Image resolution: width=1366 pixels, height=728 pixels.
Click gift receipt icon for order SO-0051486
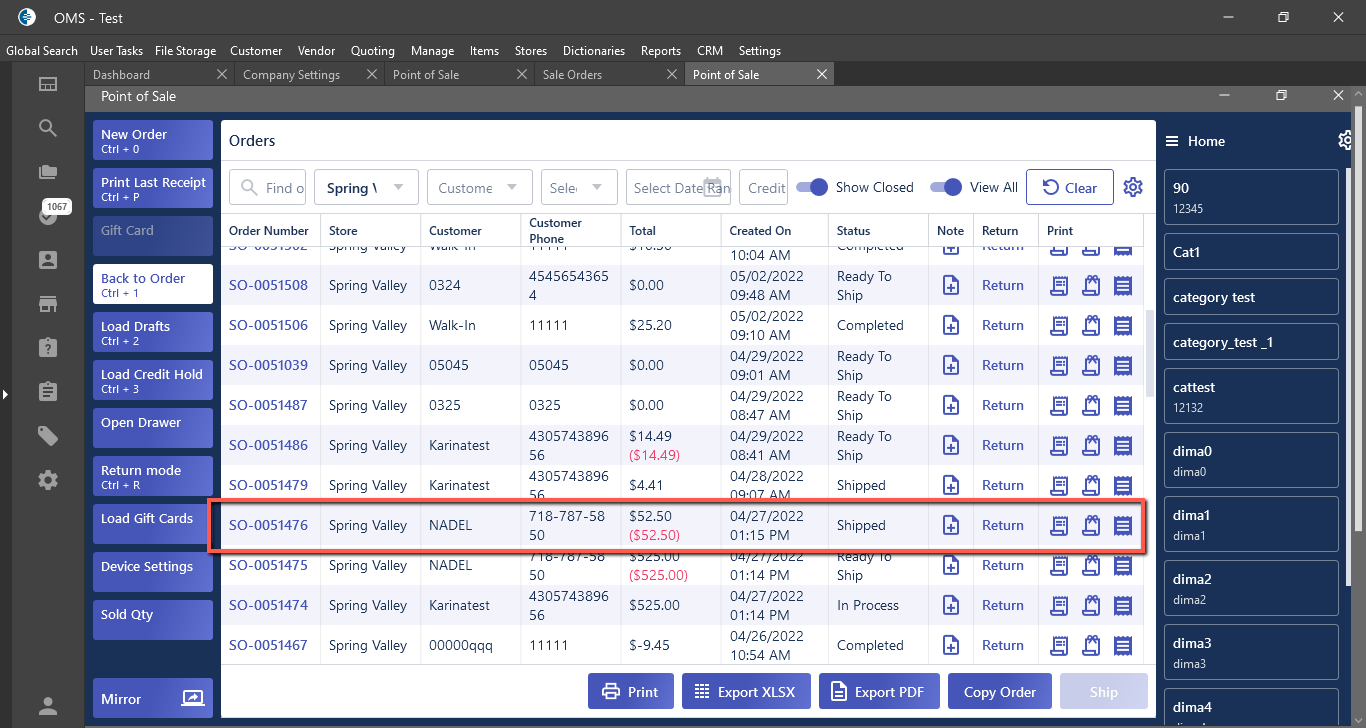[x=1091, y=445]
